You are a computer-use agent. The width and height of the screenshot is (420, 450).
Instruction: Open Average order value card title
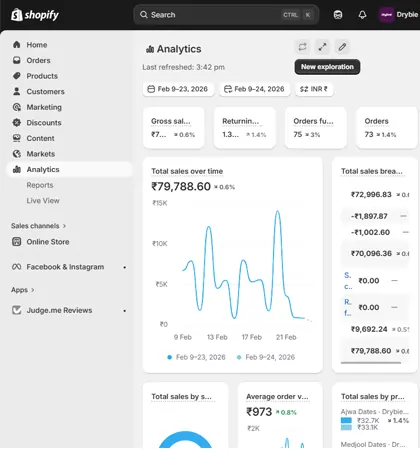click(277, 397)
